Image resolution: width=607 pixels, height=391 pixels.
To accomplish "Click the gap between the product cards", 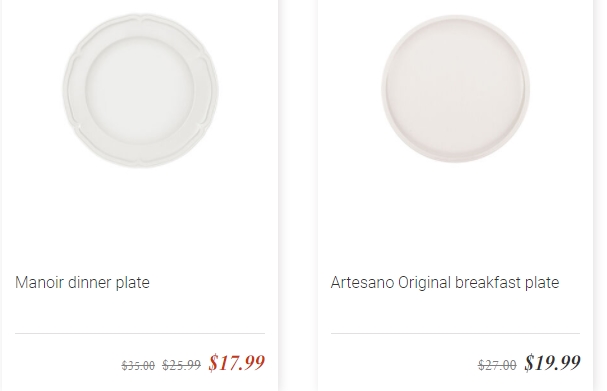I will [x=298, y=196].
